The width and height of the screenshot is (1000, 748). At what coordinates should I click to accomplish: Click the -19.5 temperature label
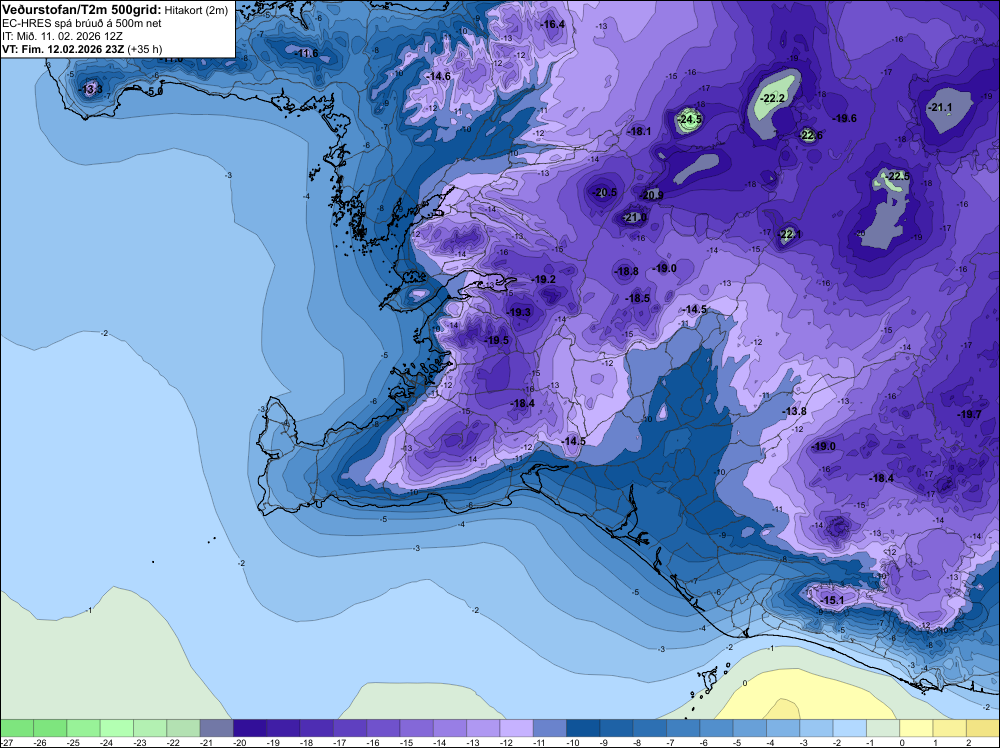pyautogui.click(x=498, y=341)
